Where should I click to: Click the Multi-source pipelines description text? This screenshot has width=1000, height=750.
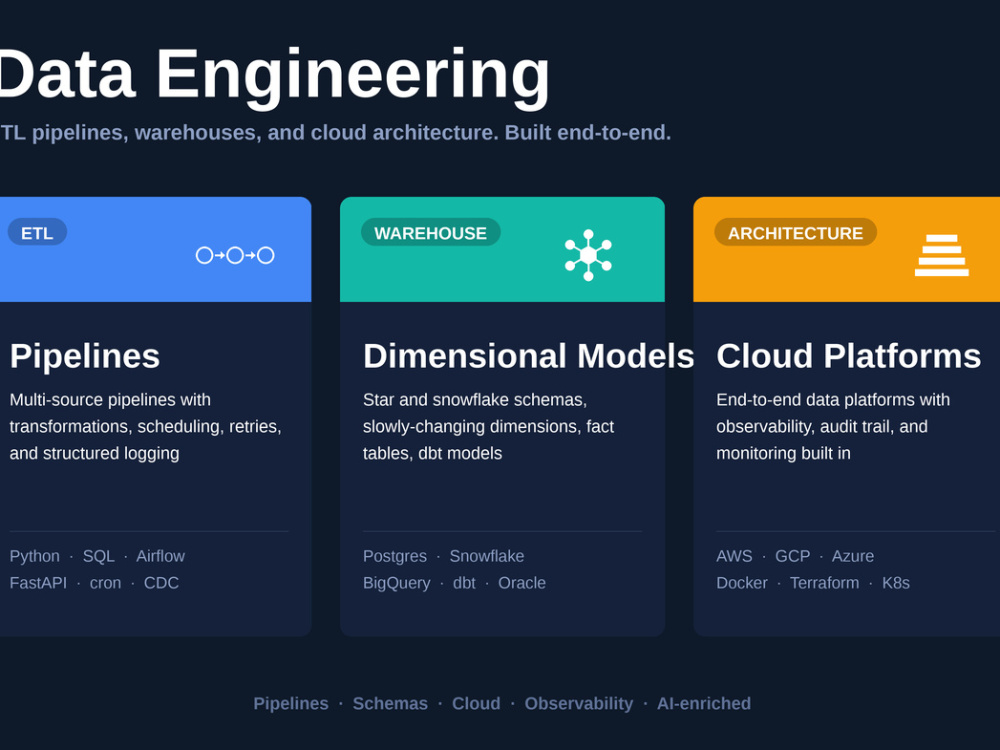[145, 427]
